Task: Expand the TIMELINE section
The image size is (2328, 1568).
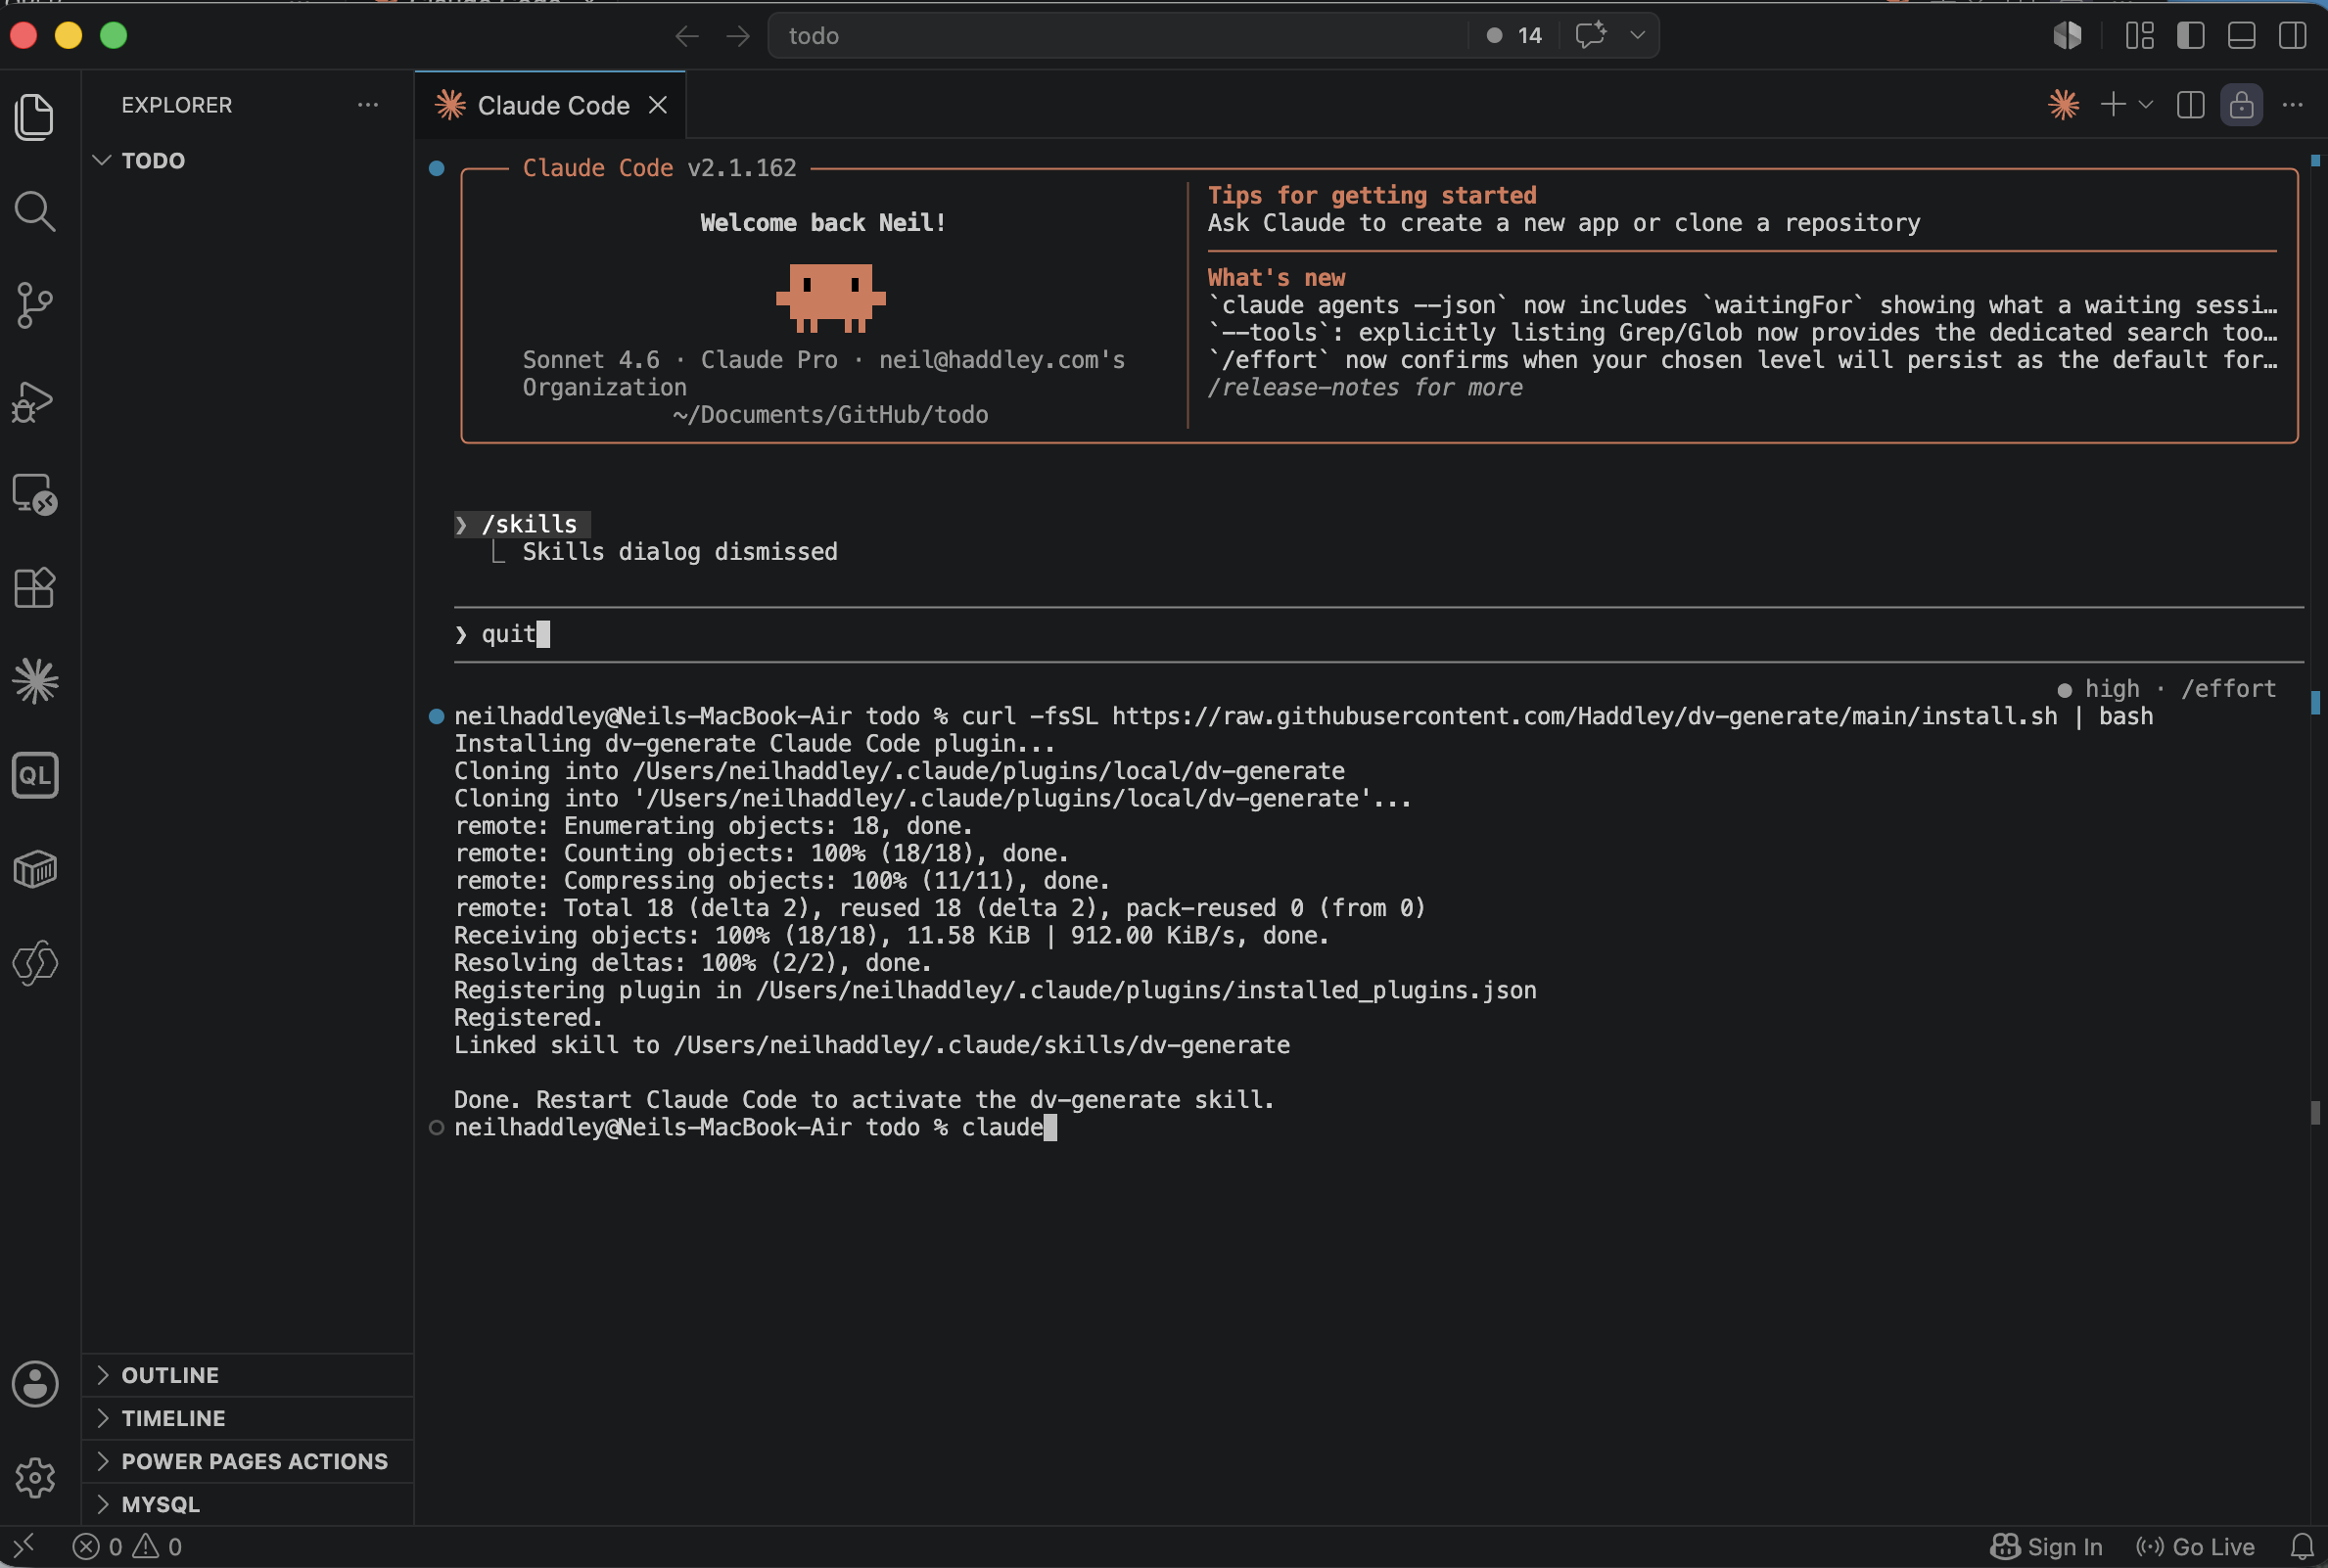Action: [x=248, y=1418]
